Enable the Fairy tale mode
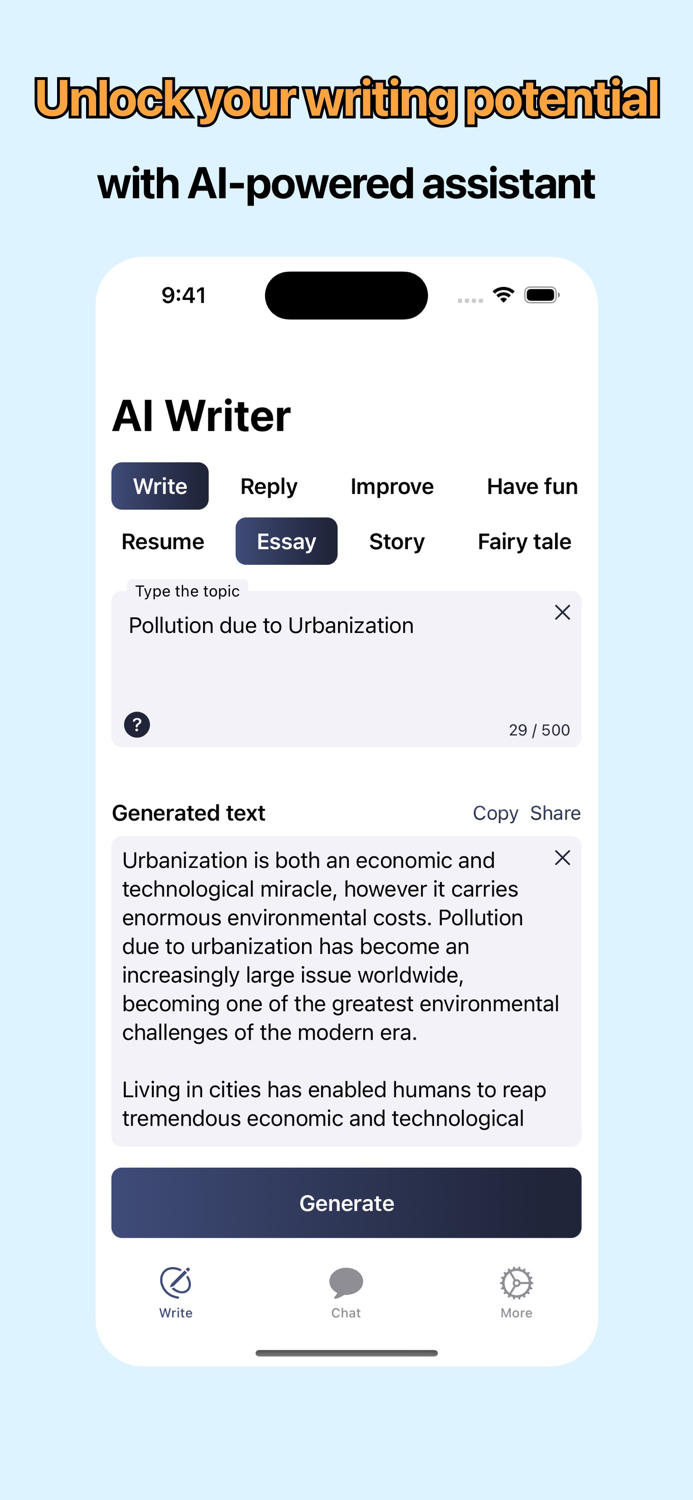 [524, 541]
